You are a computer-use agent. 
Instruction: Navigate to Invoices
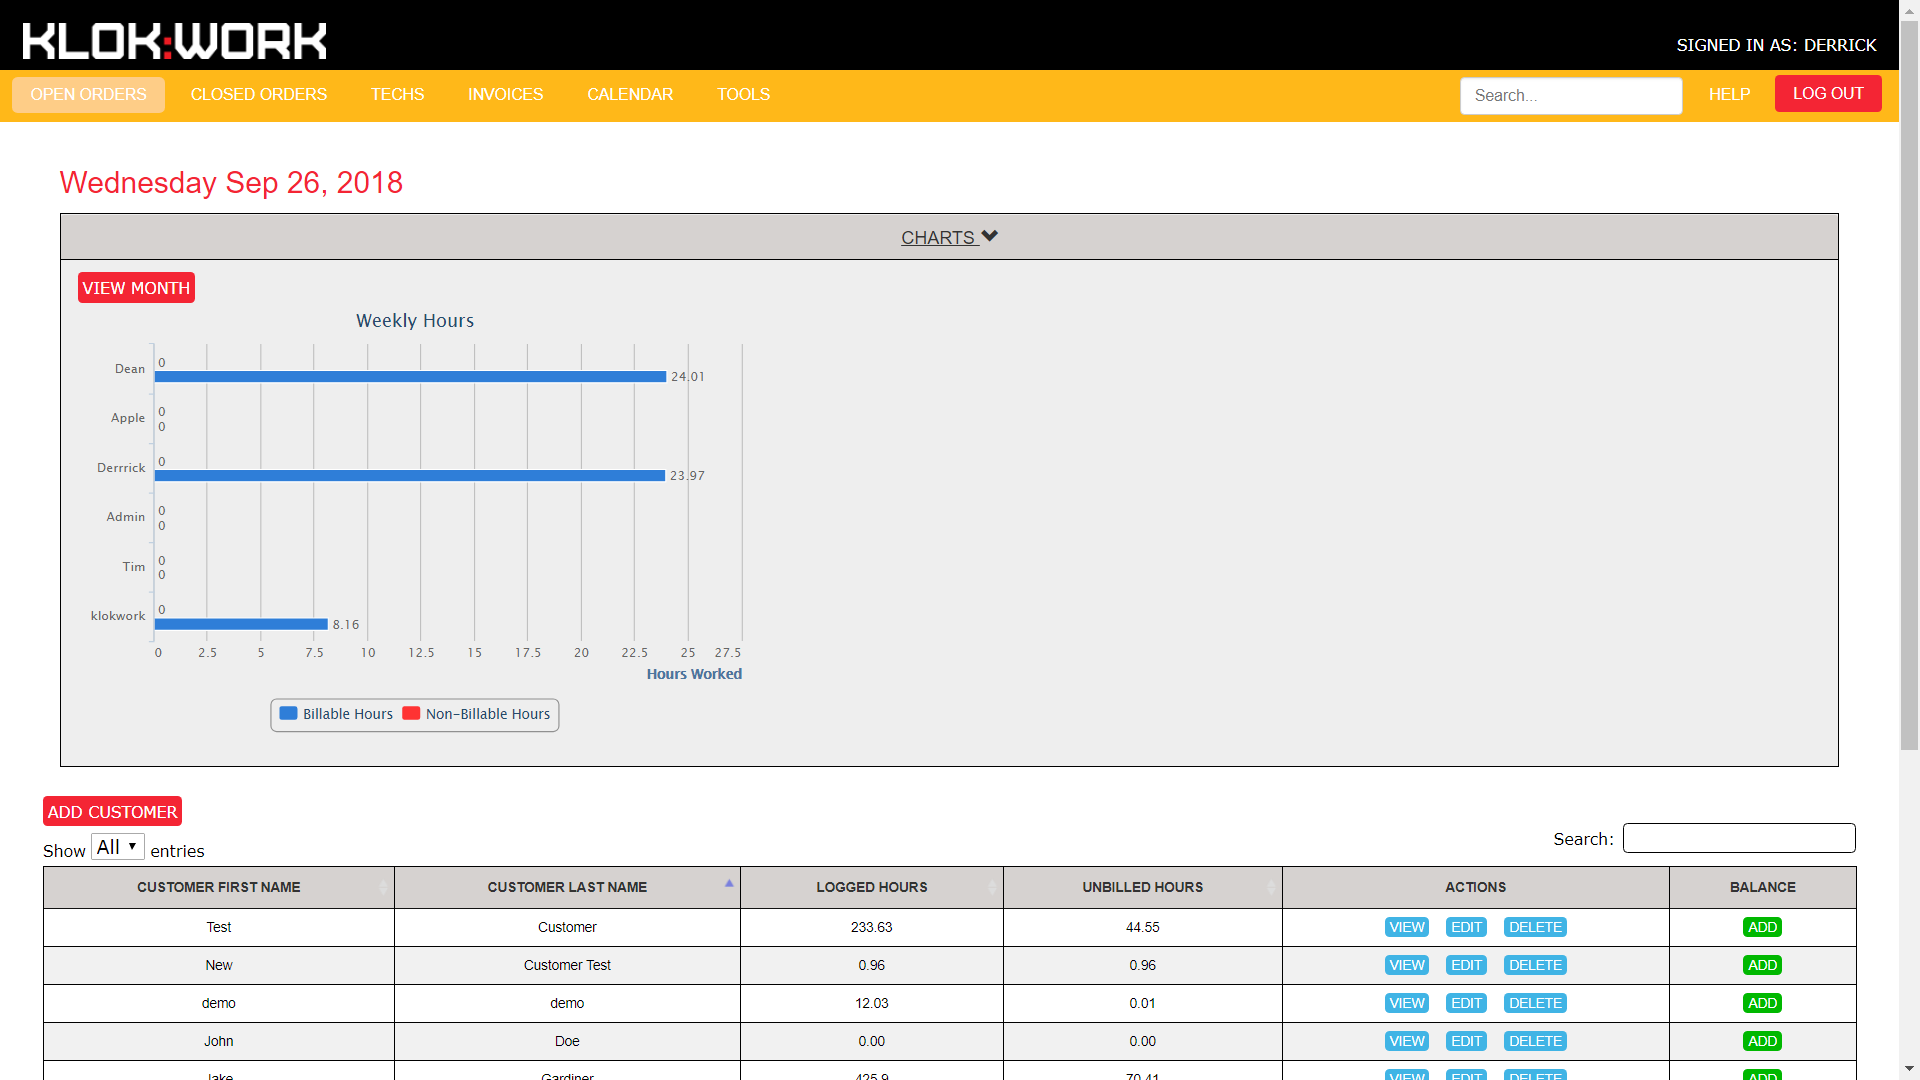(x=505, y=94)
